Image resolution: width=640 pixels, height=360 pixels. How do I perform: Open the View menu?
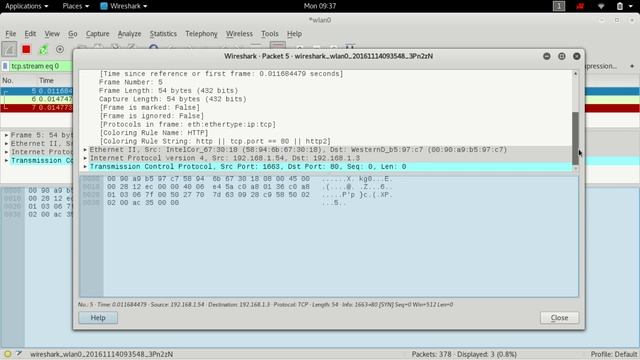pos(52,34)
